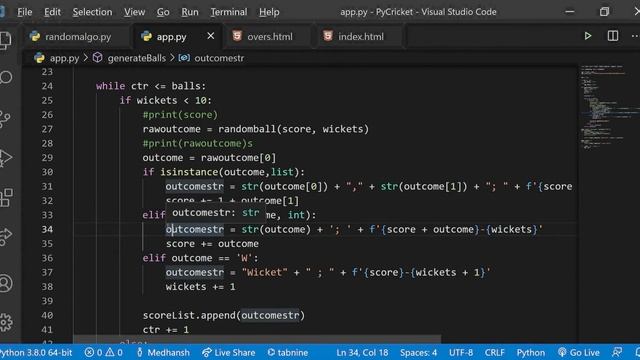Click 'randomball' on line 27
The width and height of the screenshot is (640, 360).
coord(247,129)
